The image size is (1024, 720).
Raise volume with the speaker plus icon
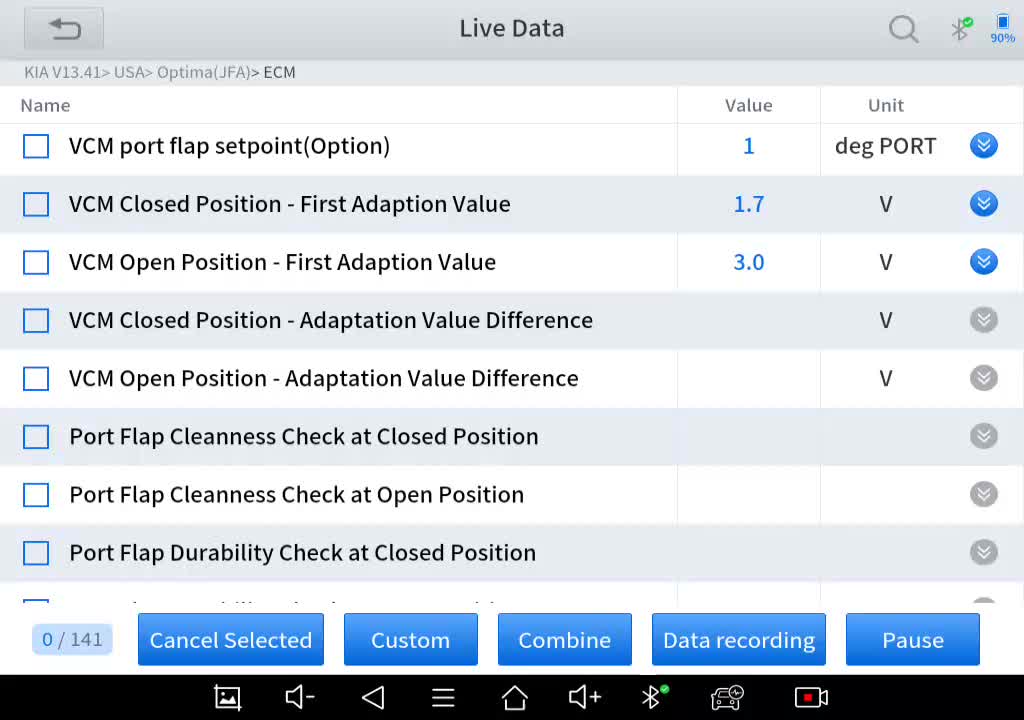point(584,698)
